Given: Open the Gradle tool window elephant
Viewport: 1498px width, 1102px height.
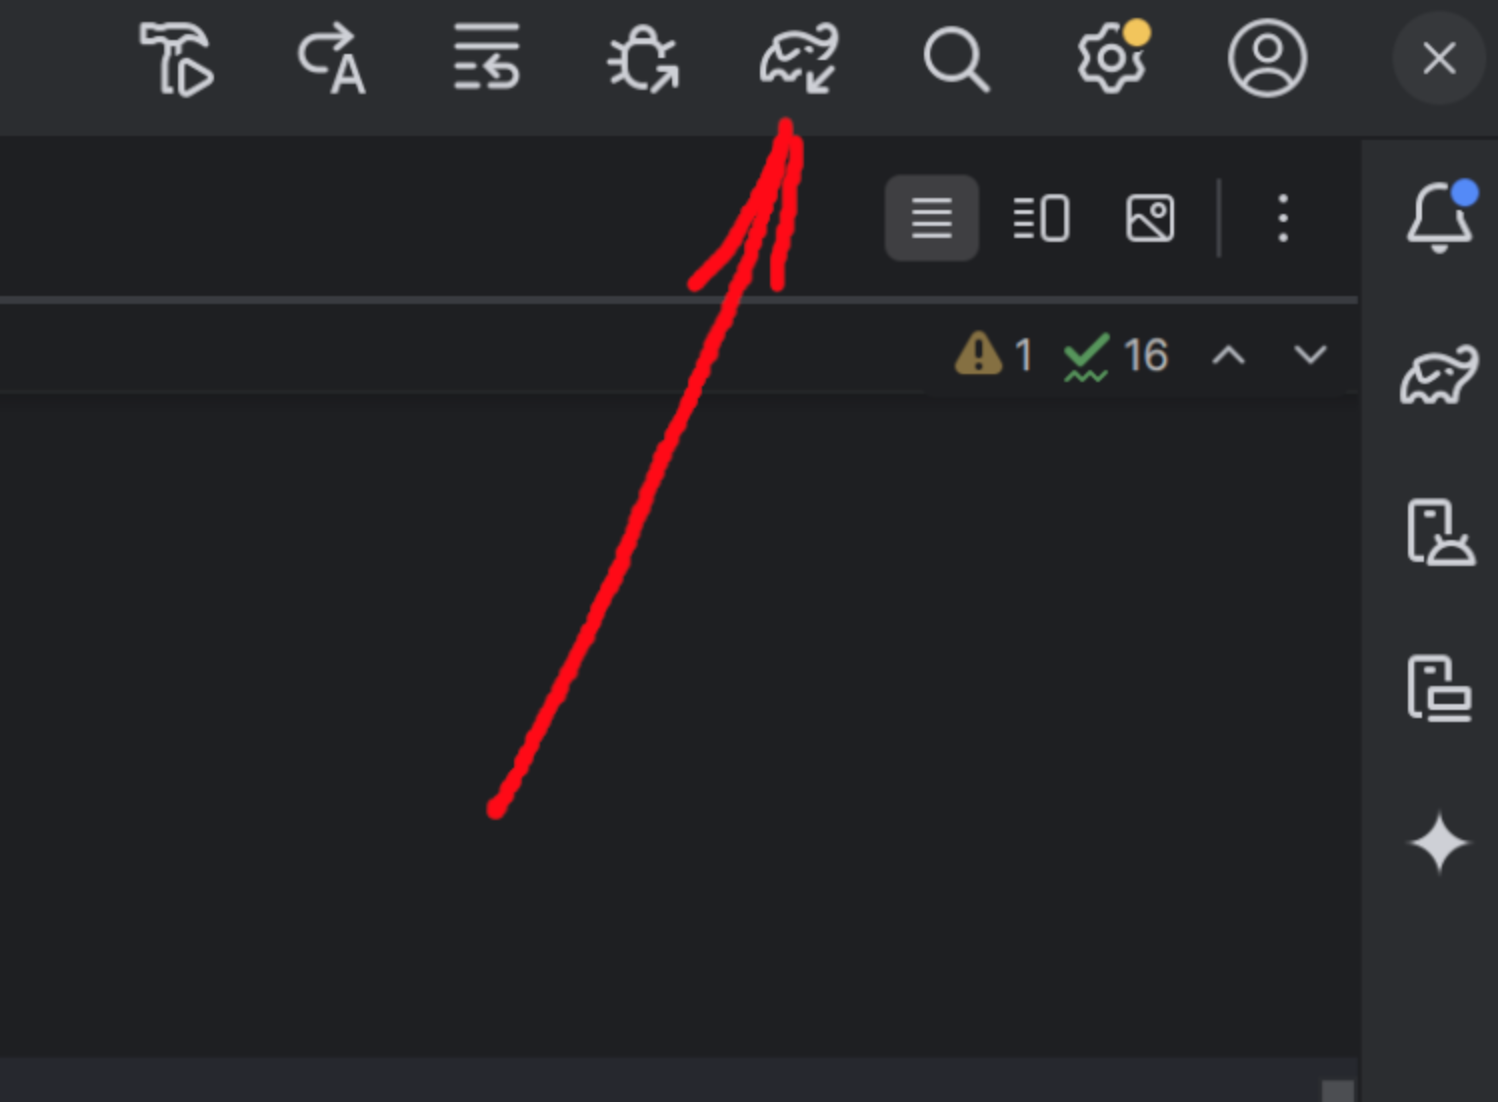Looking at the screenshot, I should click(x=1439, y=375).
